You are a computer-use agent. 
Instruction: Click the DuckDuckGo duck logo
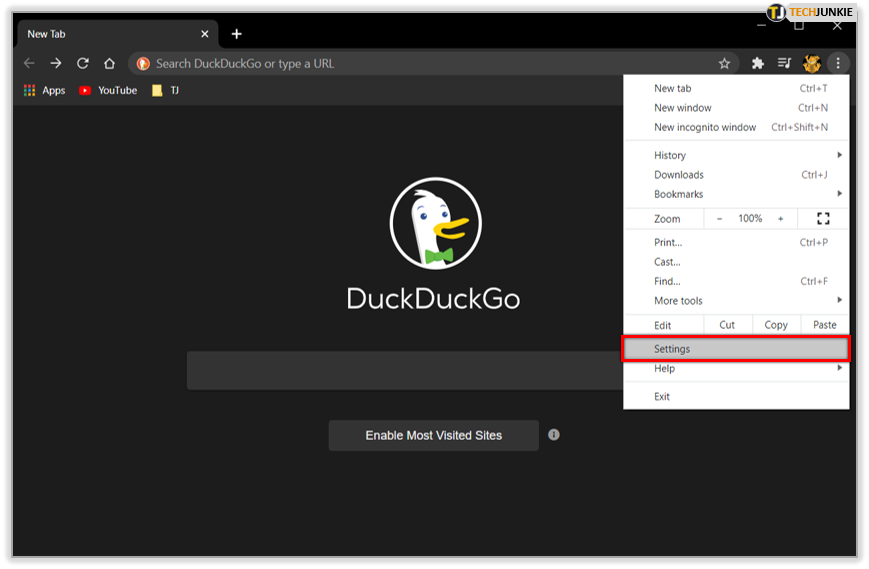tap(436, 223)
